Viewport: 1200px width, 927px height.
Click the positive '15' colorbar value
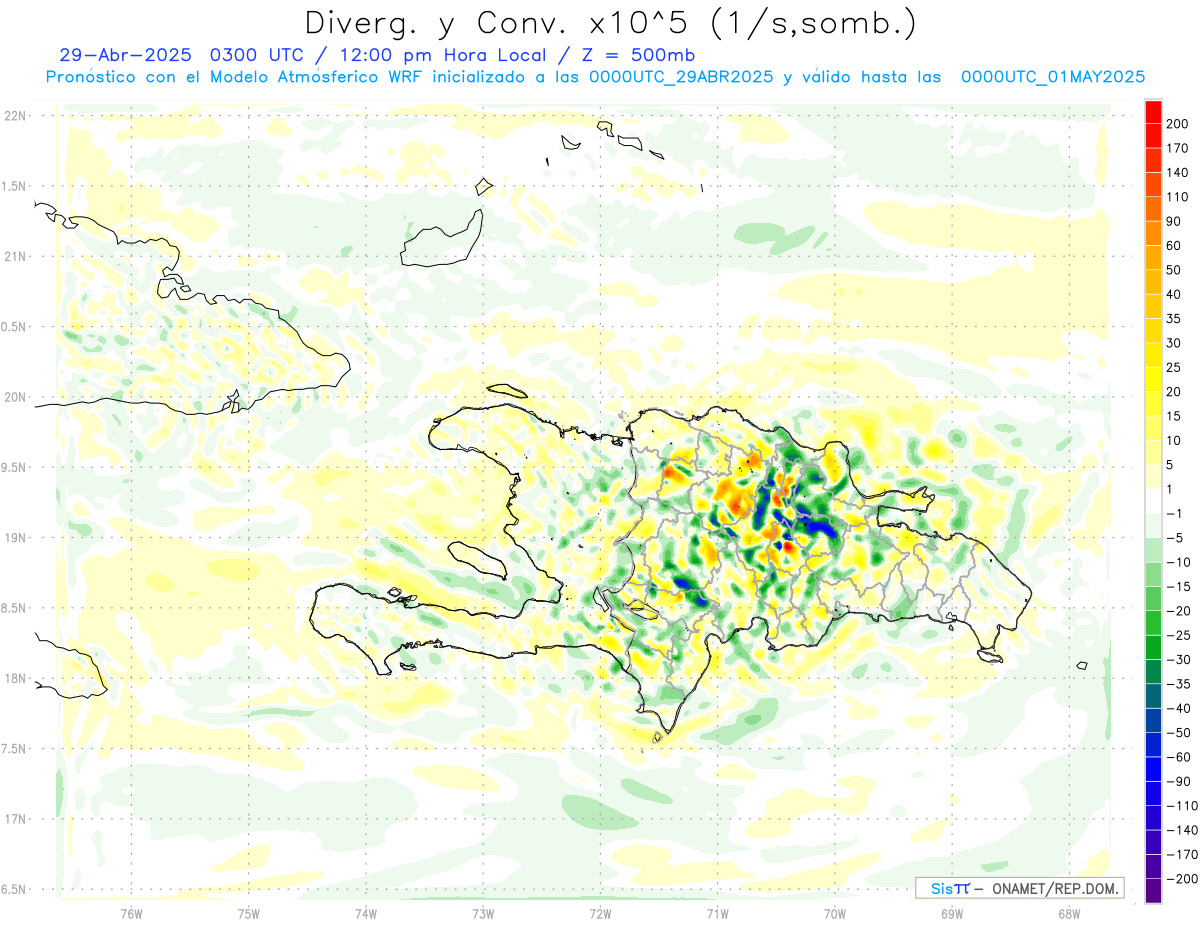pyautogui.click(x=1175, y=416)
